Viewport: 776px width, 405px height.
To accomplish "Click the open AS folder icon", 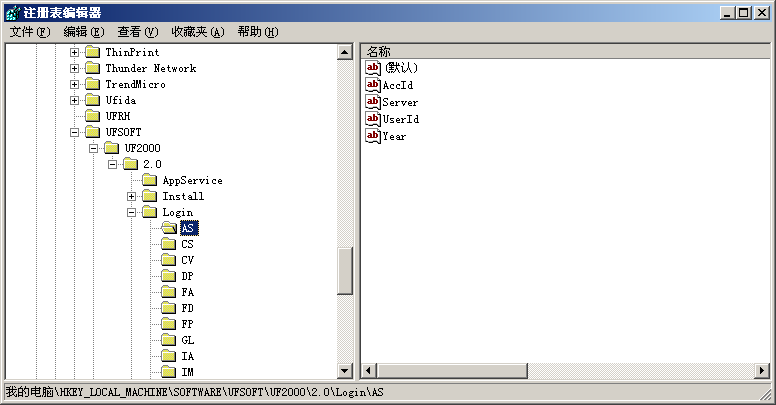I will [169, 228].
